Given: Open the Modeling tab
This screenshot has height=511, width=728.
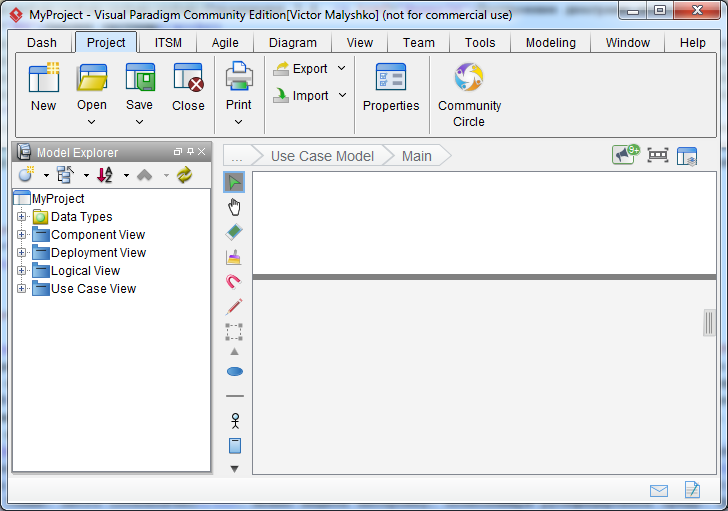Looking at the screenshot, I should [551, 43].
